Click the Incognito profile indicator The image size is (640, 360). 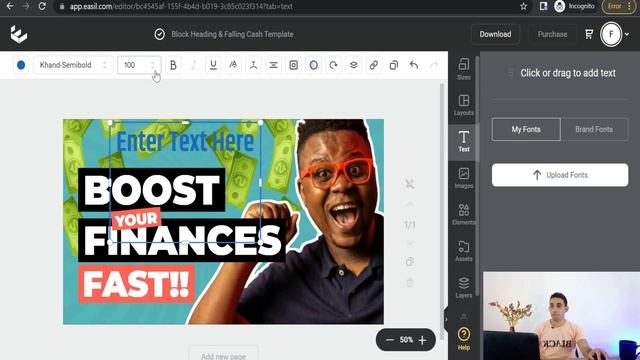click(575, 6)
